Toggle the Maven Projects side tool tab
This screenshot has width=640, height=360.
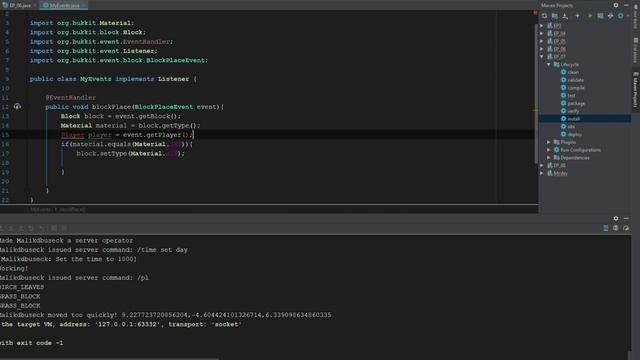(636, 89)
